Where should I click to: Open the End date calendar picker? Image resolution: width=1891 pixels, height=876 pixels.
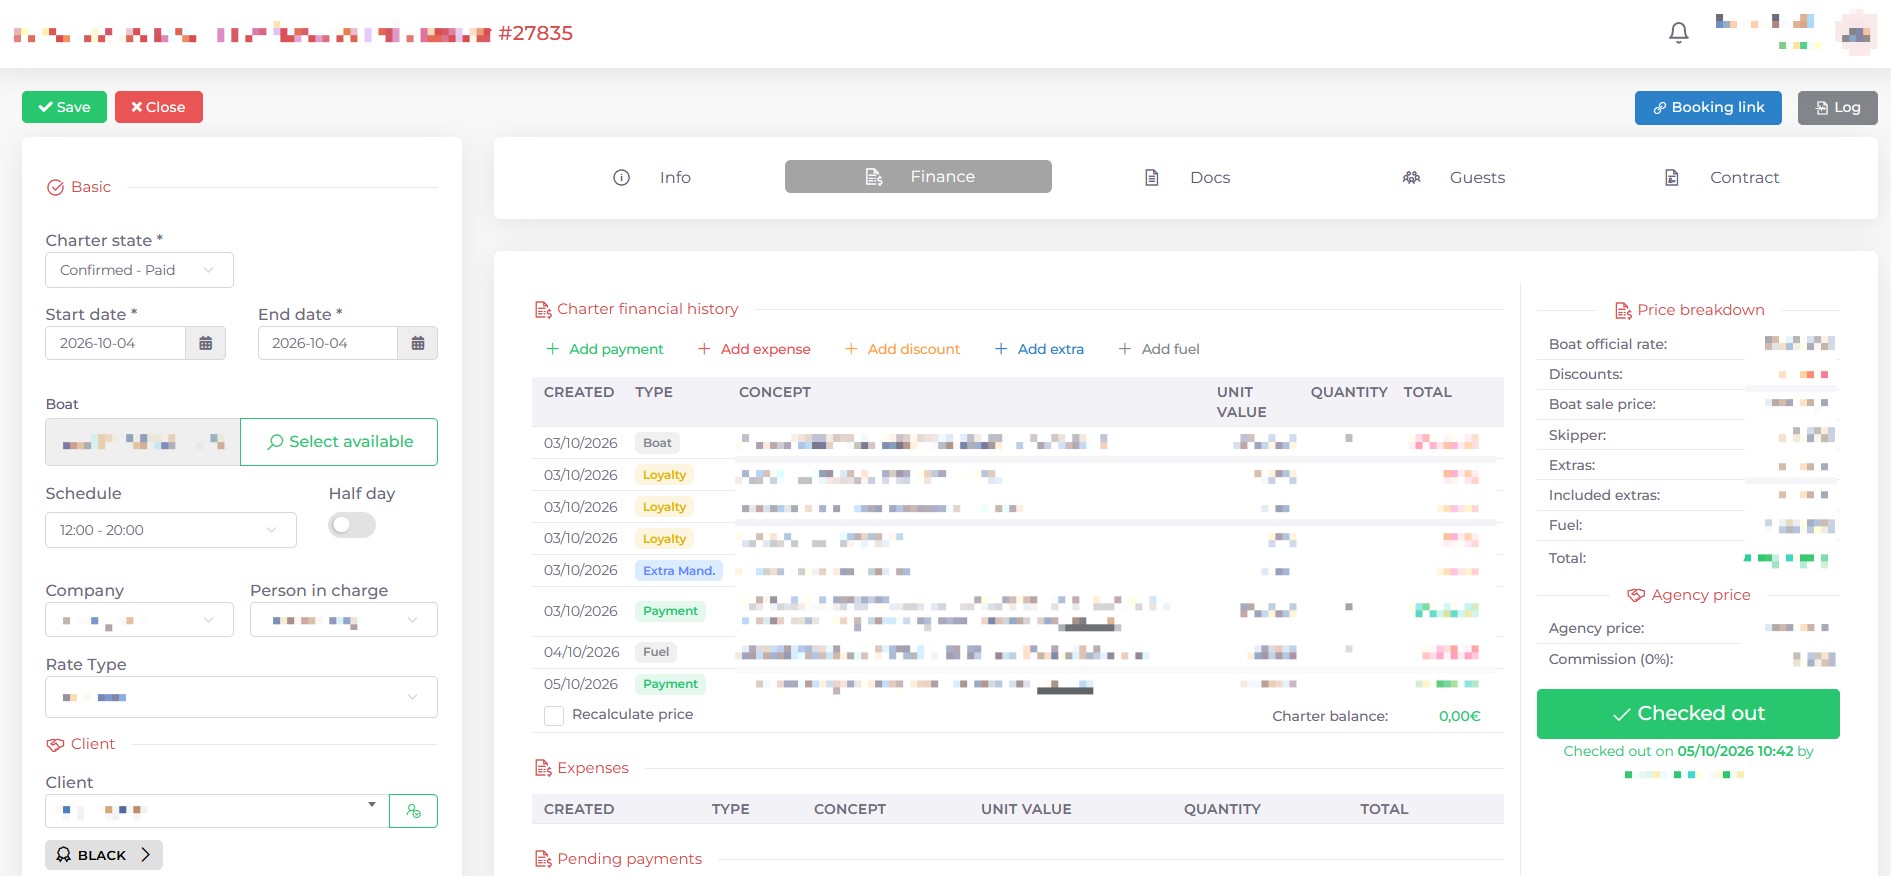418,343
